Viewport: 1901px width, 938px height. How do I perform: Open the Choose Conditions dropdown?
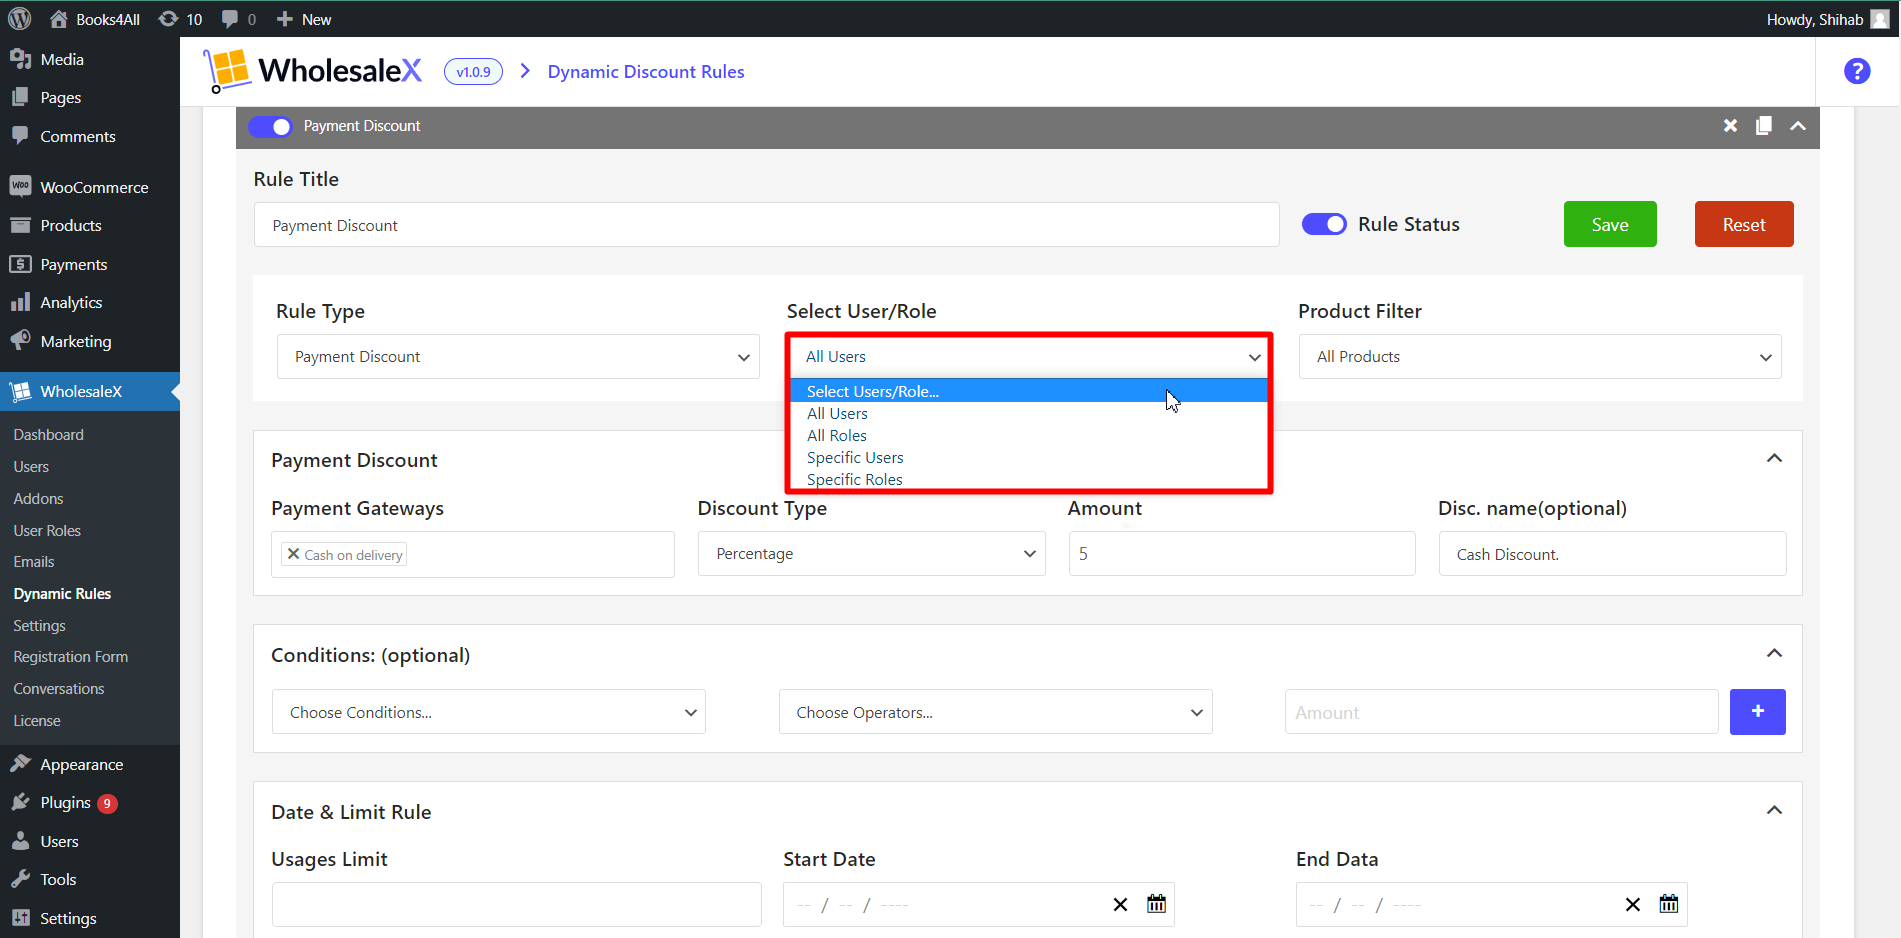pos(489,712)
